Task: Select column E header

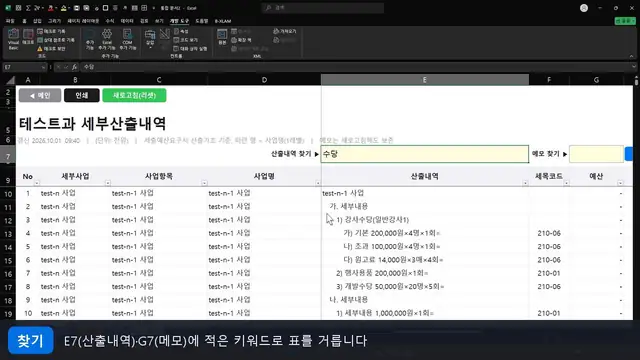Action: (x=424, y=80)
